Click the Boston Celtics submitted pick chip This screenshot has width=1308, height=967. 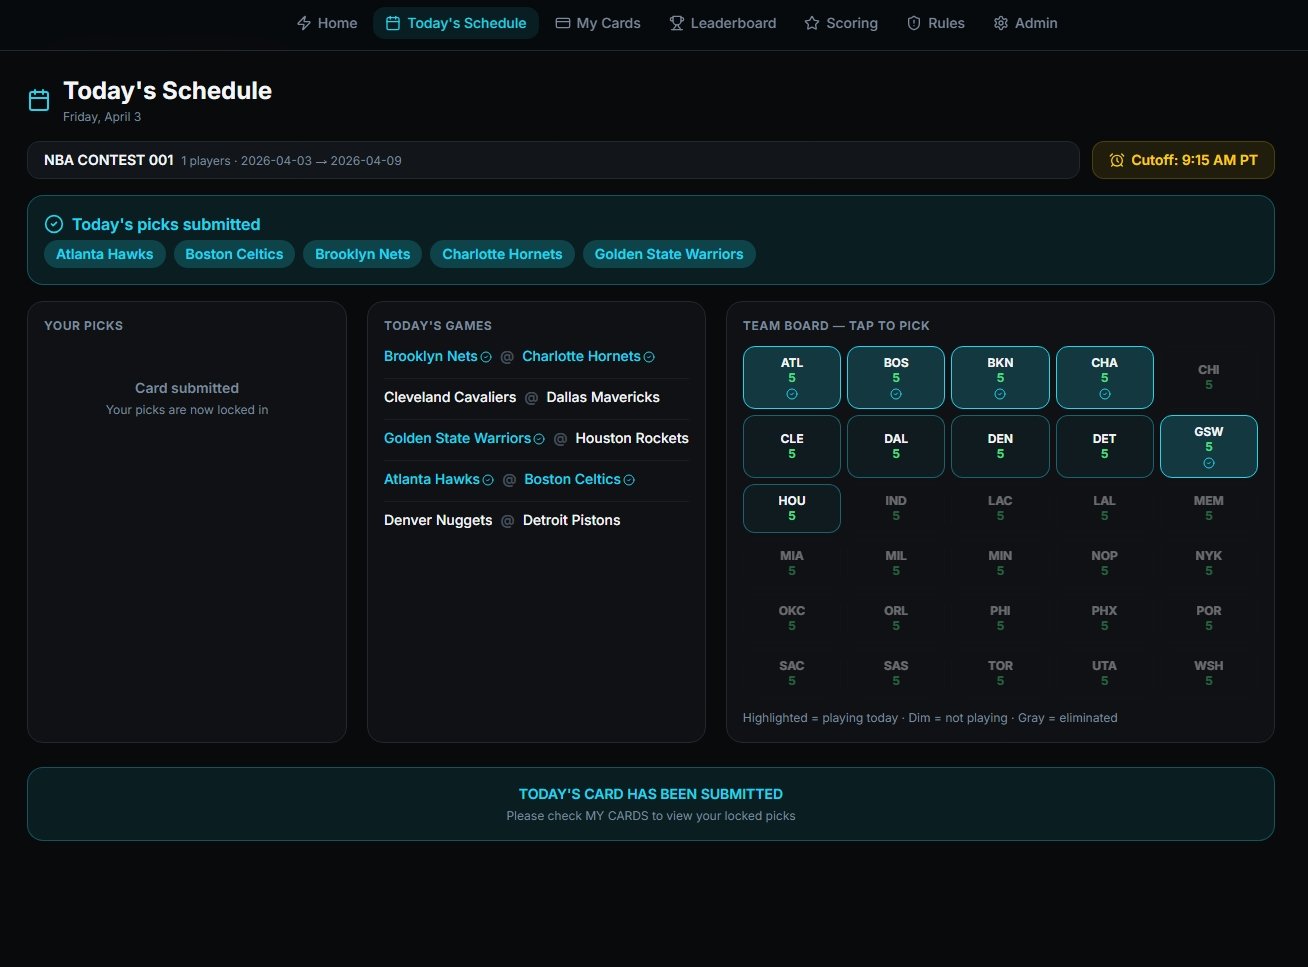(234, 254)
